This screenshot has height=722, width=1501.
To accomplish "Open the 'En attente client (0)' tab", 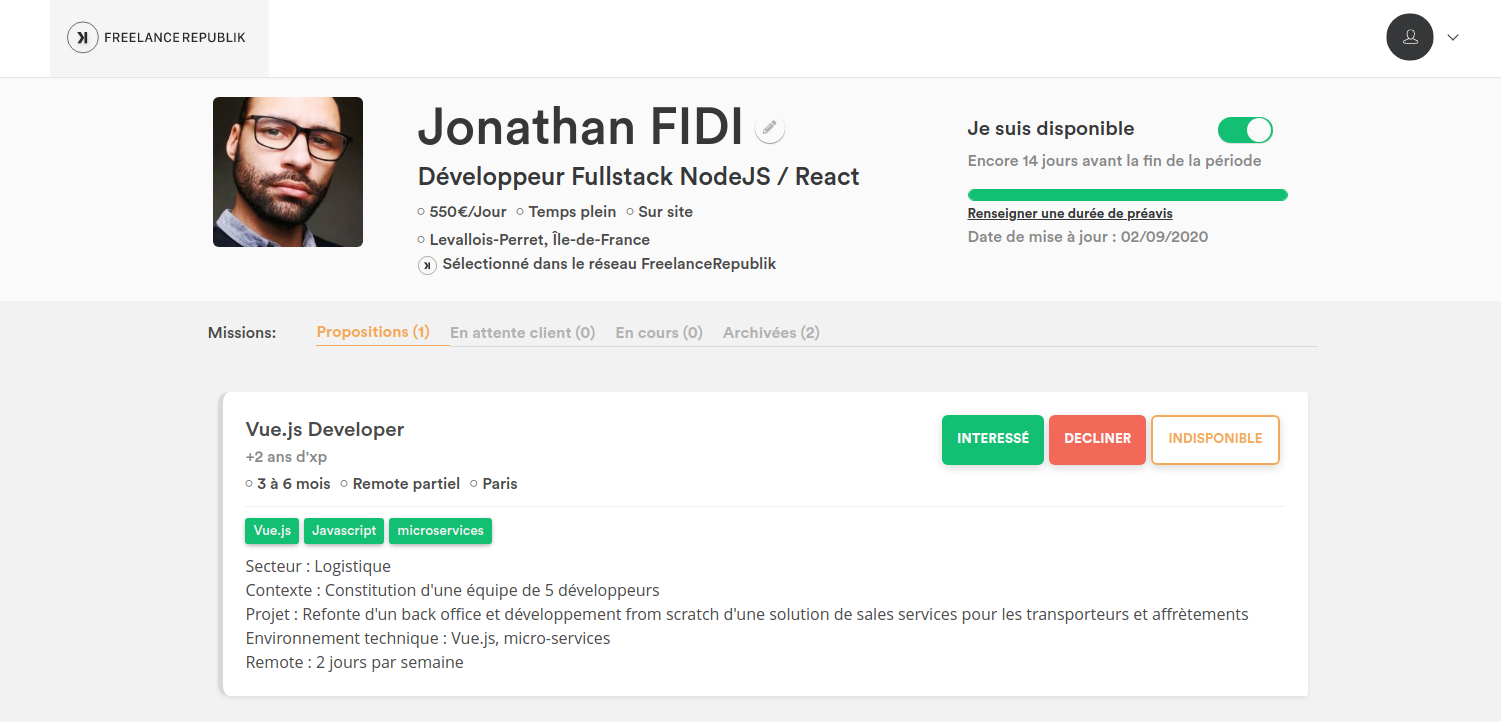I will [522, 333].
